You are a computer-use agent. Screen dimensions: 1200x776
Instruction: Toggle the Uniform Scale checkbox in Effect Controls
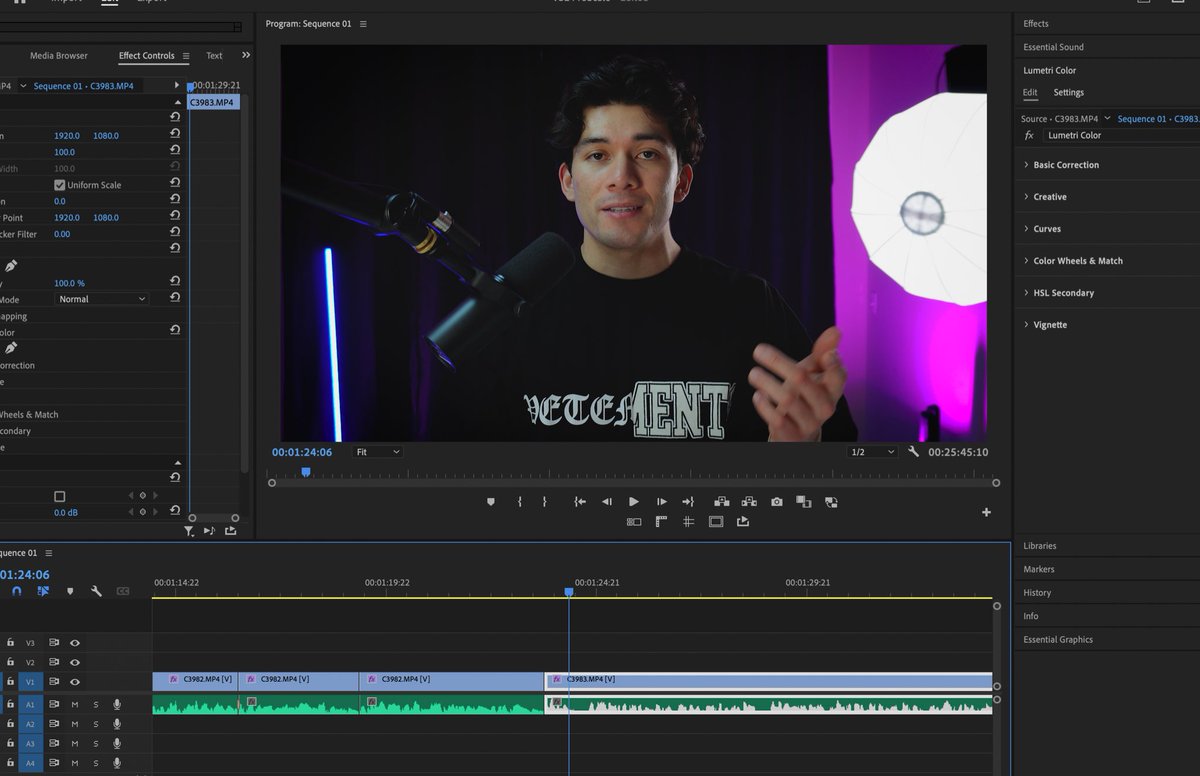(x=60, y=184)
